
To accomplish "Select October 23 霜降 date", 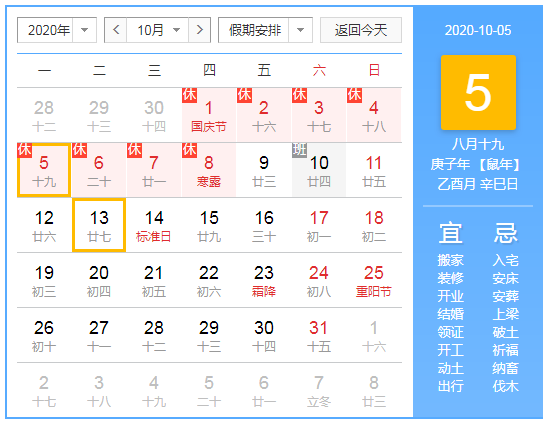I will [x=264, y=280].
